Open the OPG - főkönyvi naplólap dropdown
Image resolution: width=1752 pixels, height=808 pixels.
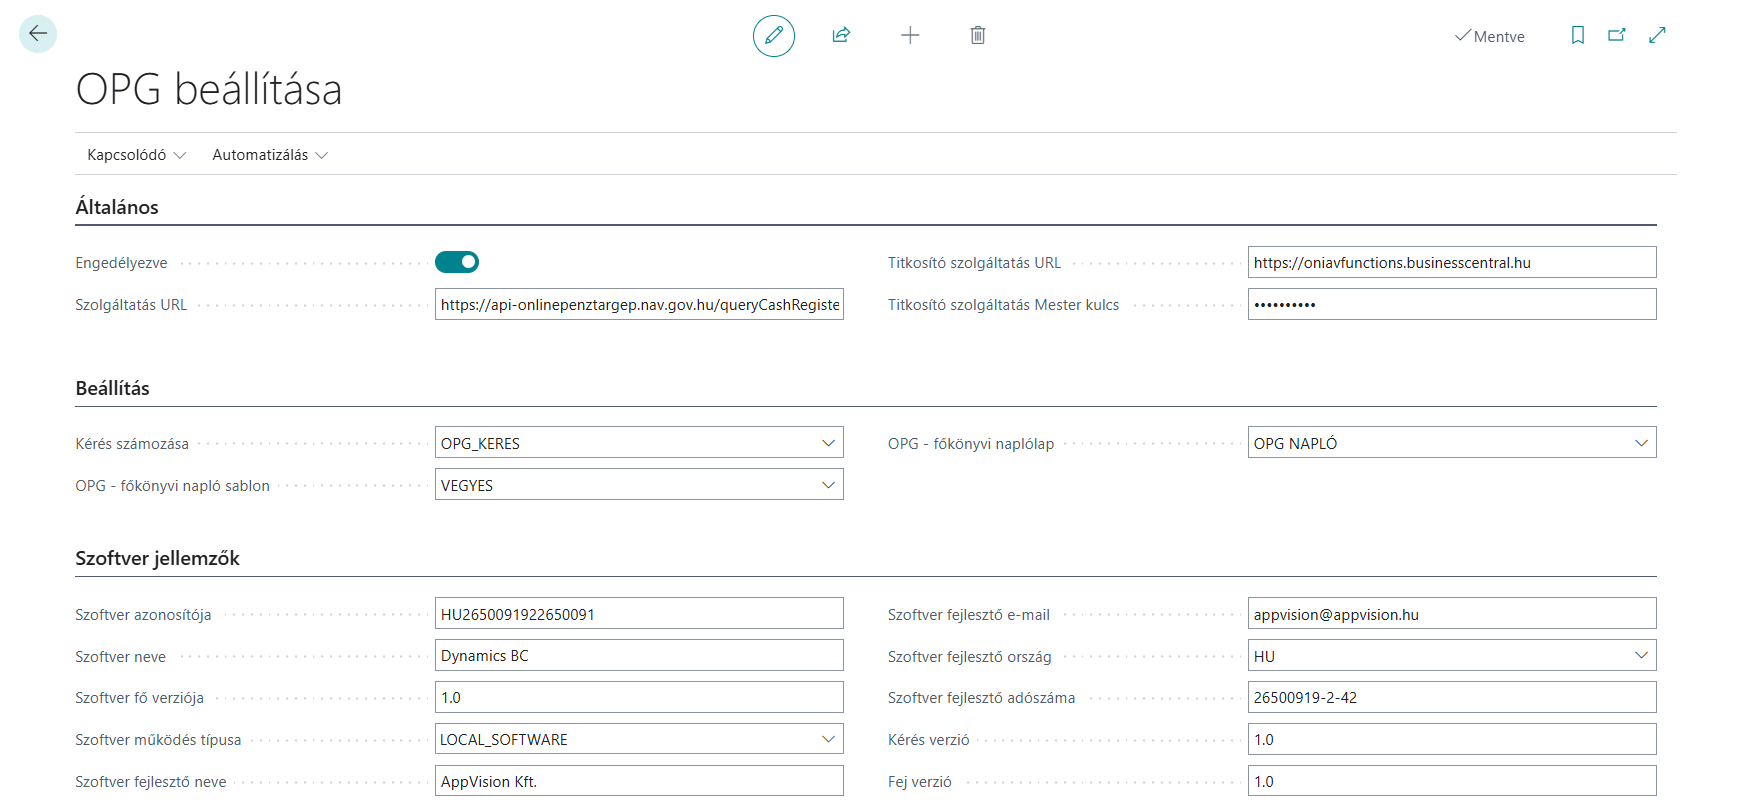click(x=1641, y=443)
